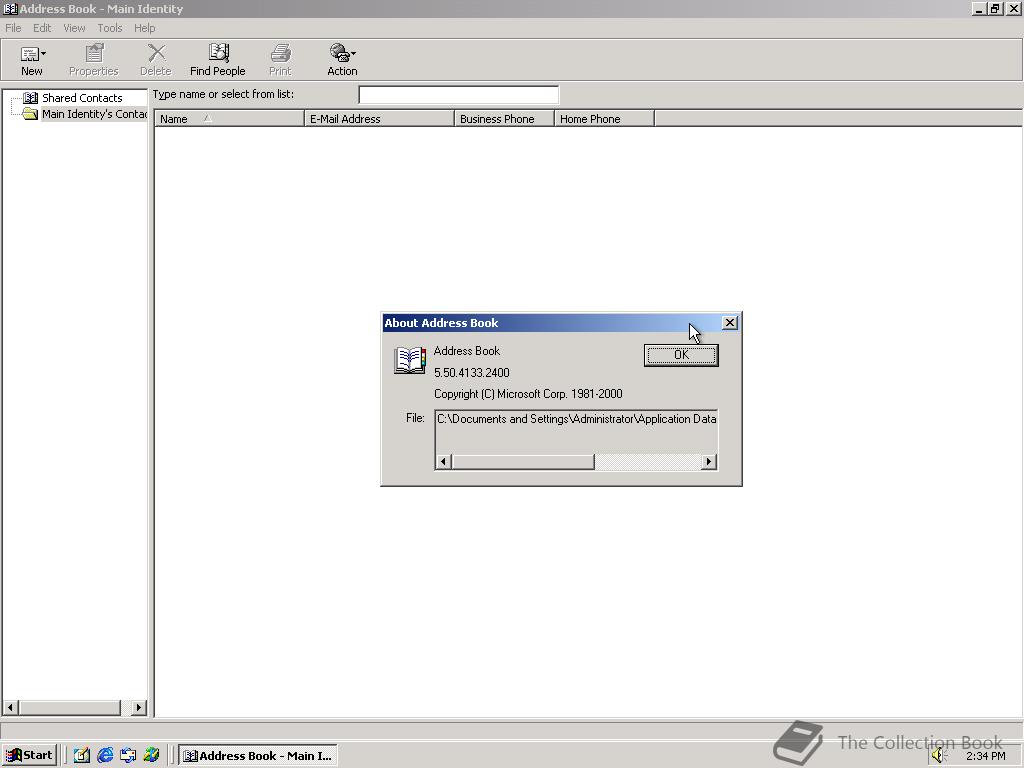Sort by Home Phone column header
The width and height of the screenshot is (1024, 768).
[604, 119]
